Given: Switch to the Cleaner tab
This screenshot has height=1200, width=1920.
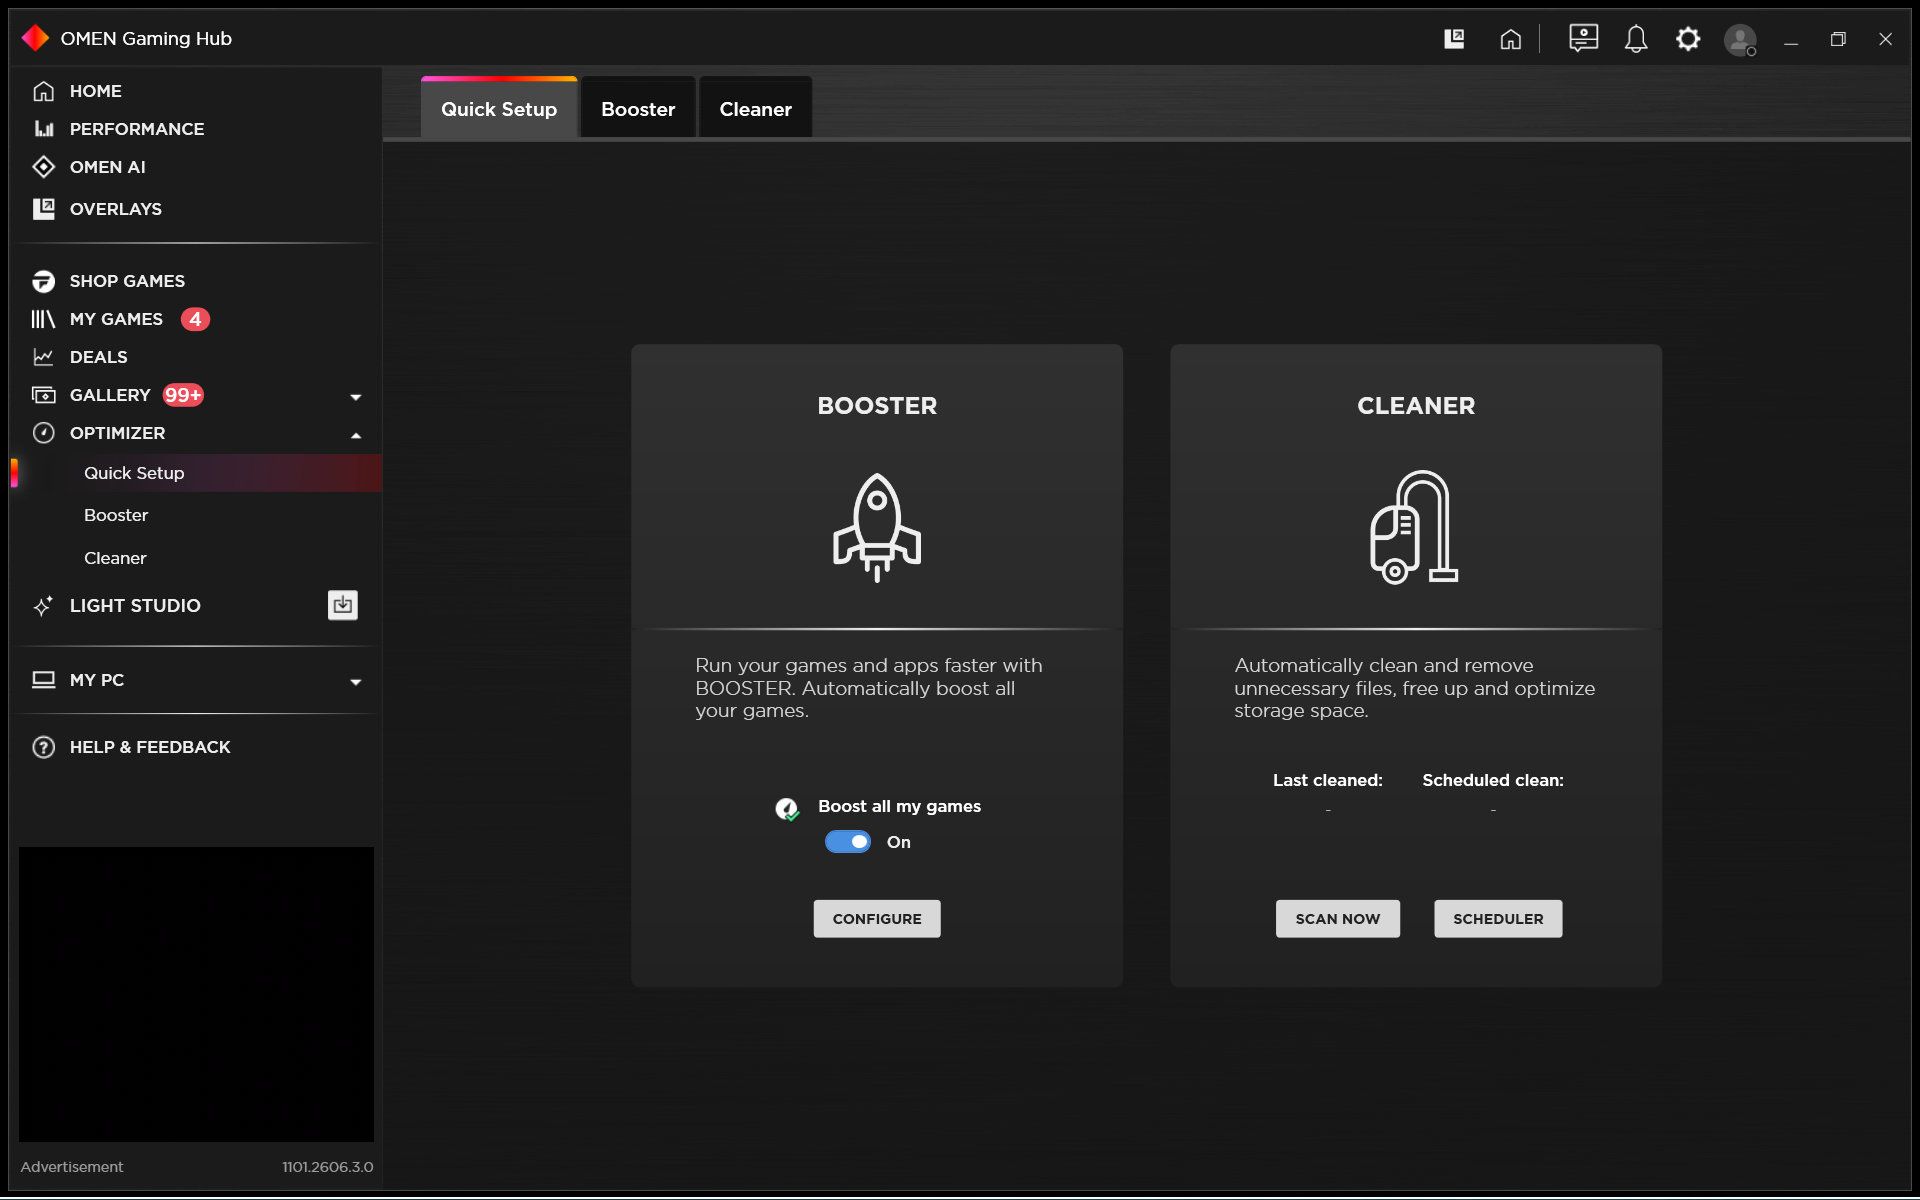Looking at the screenshot, I should coord(755,108).
